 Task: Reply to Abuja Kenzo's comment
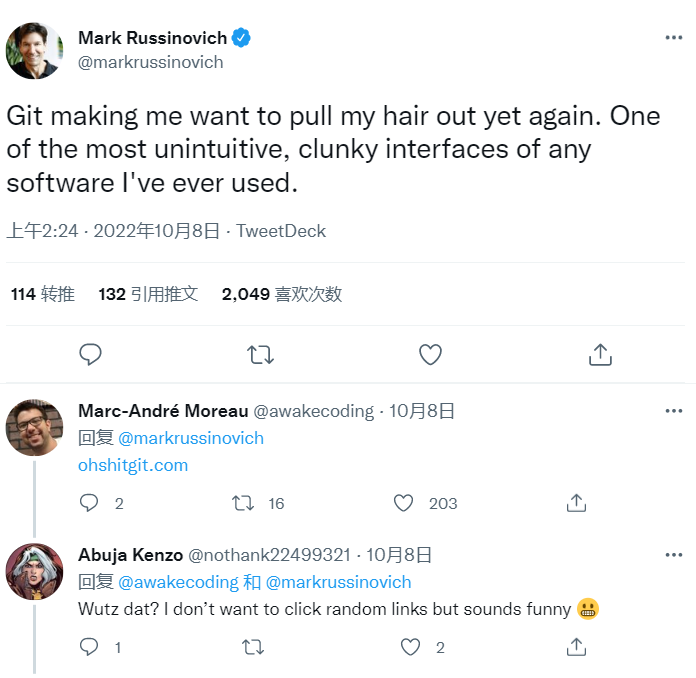coord(89,647)
